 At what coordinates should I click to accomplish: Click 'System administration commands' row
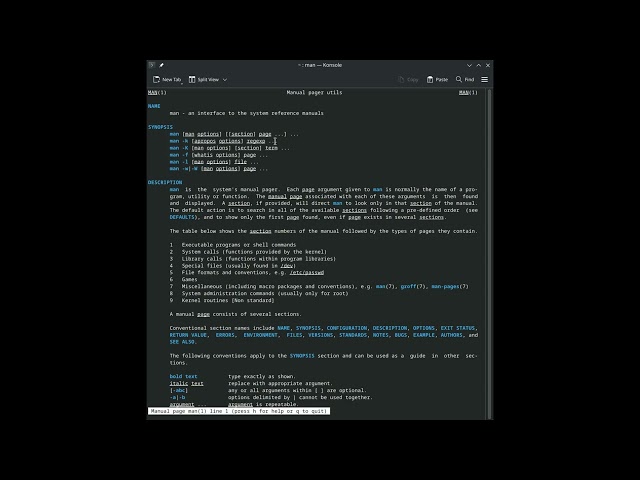(x=259, y=293)
